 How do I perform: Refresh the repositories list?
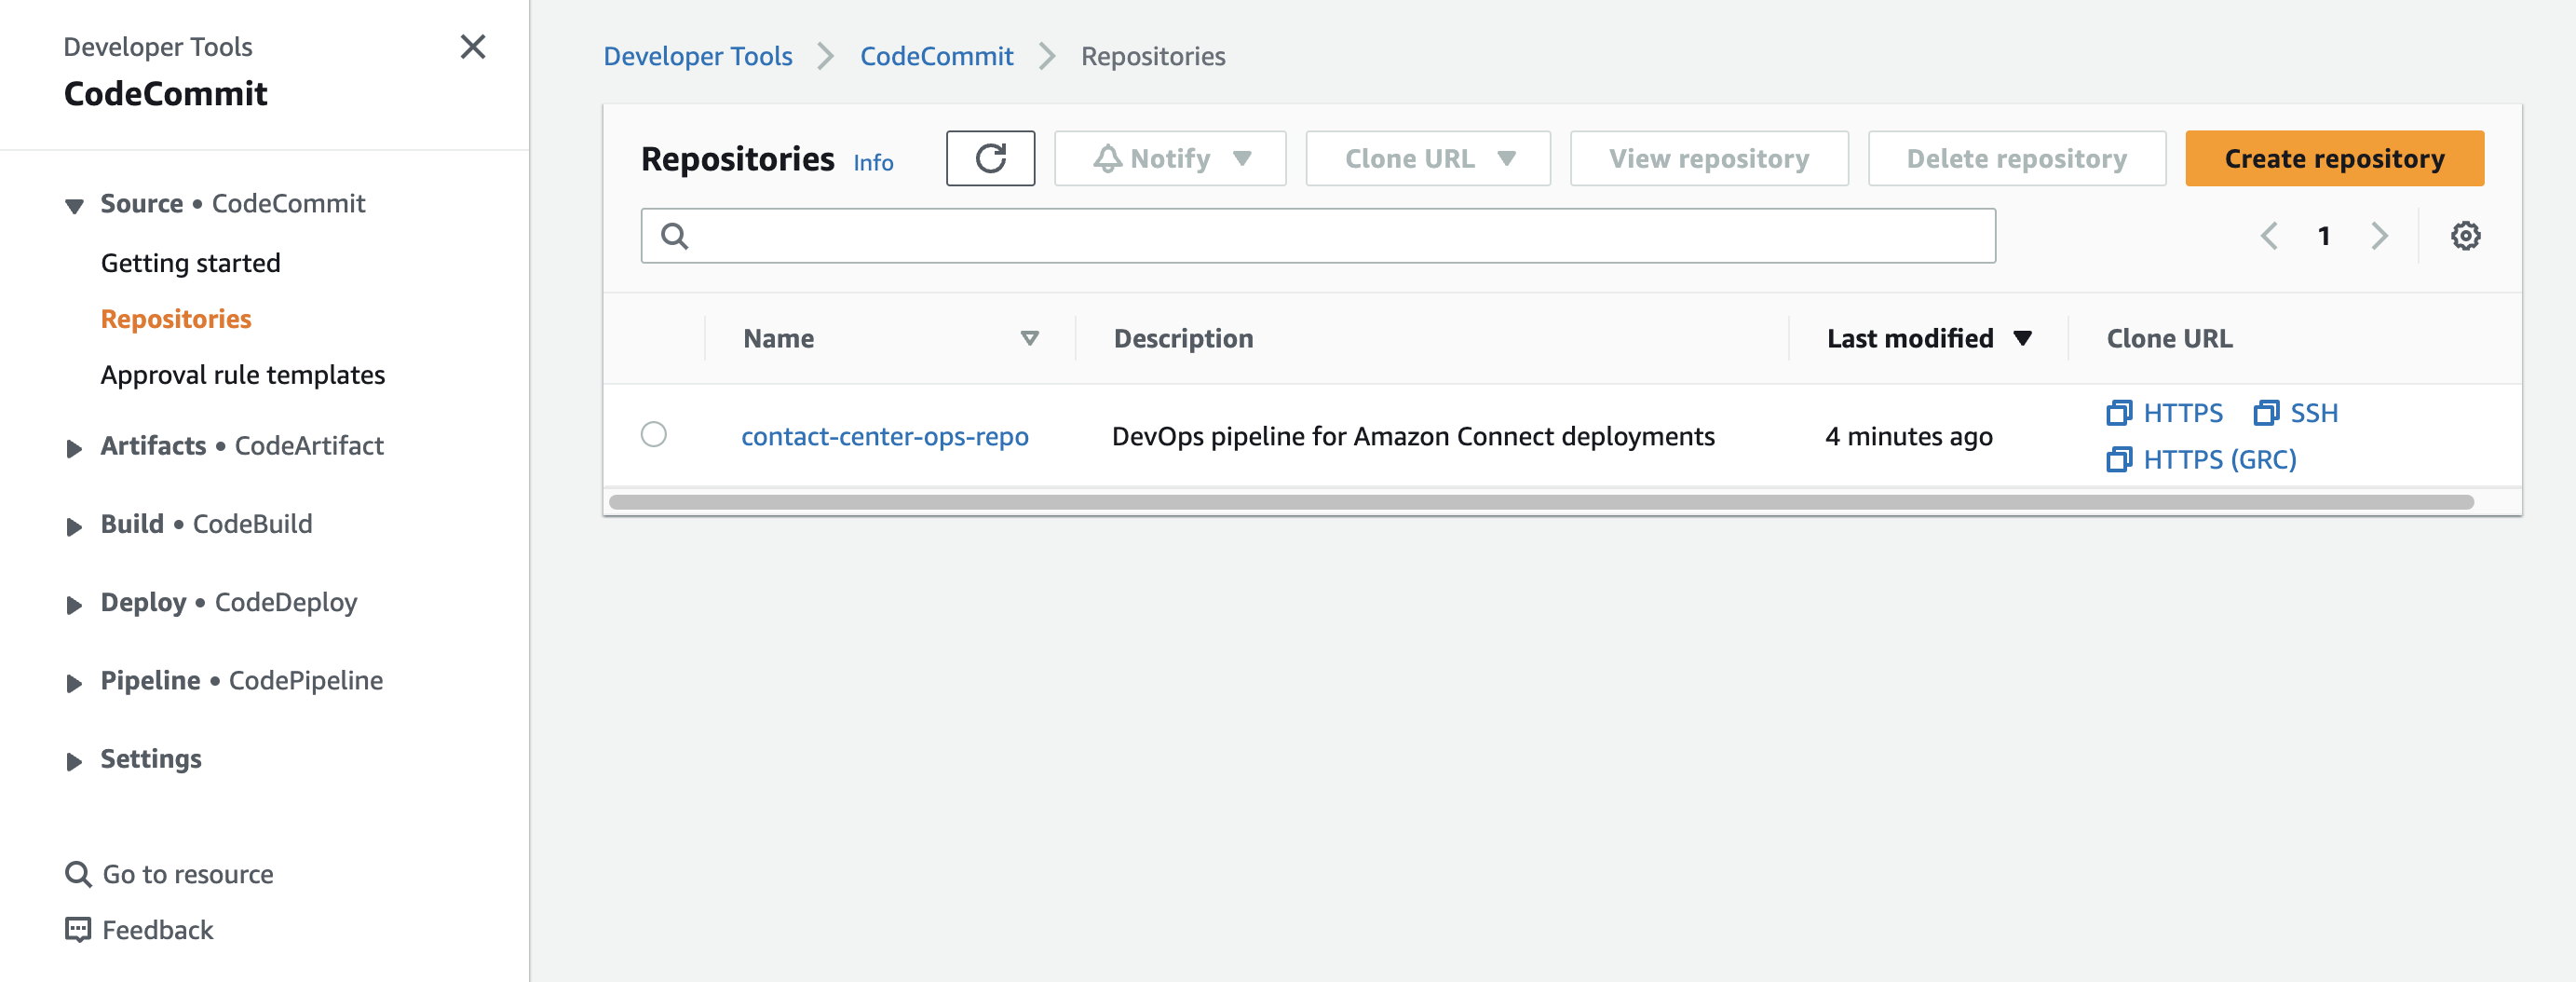[990, 158]
